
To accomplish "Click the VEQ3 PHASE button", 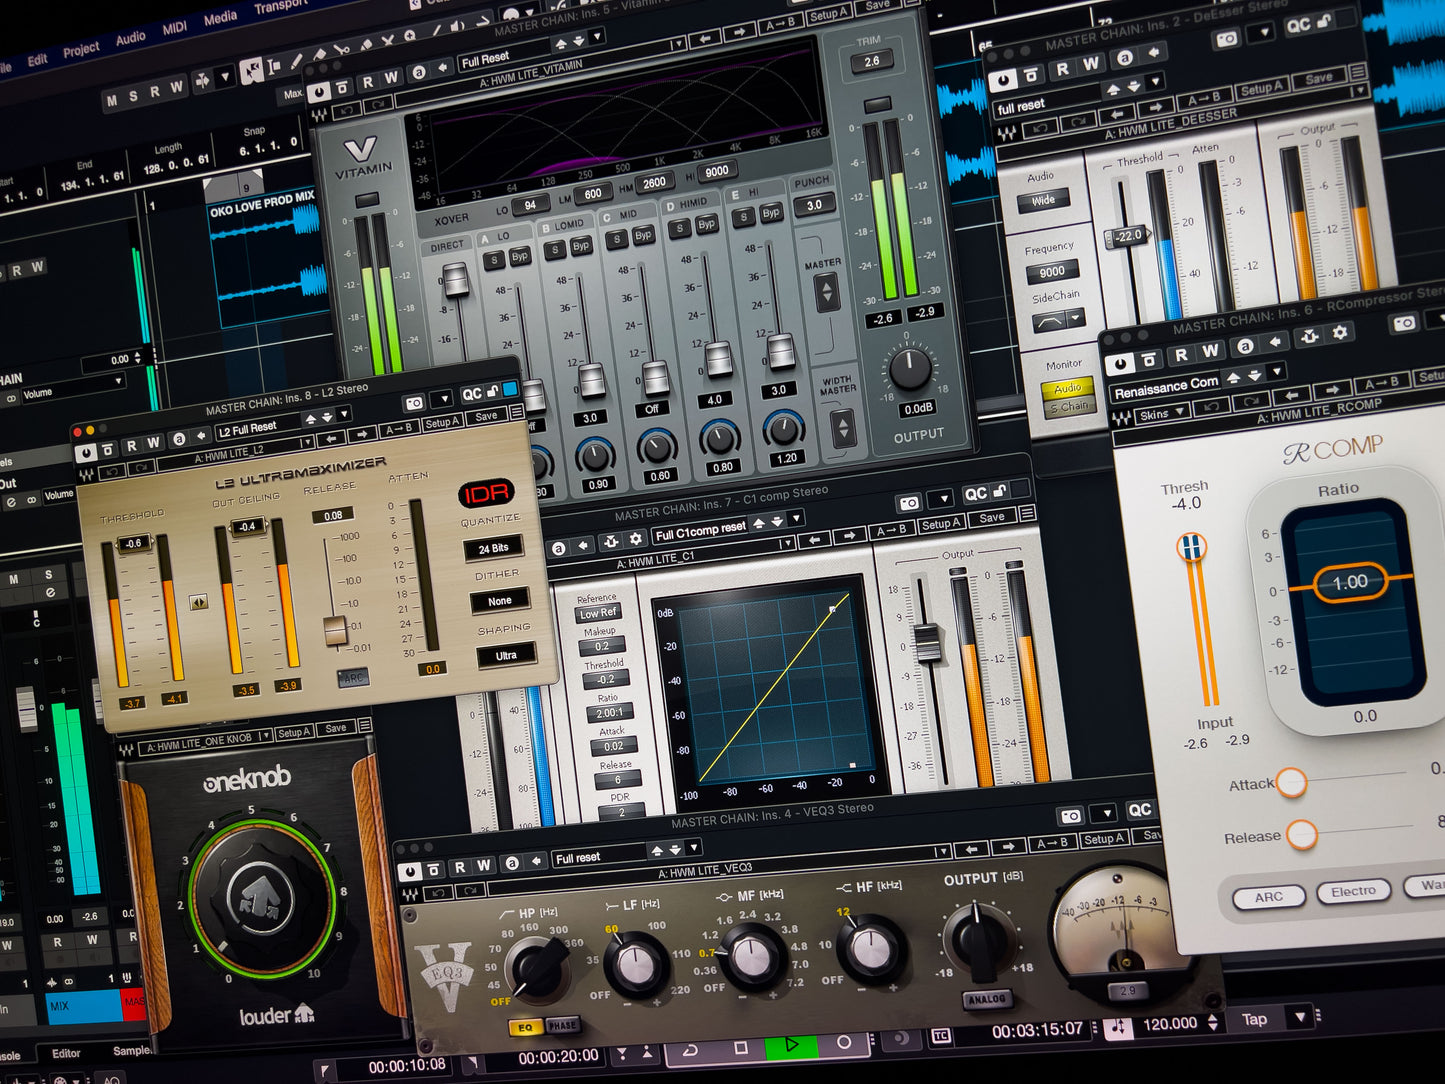I will tap(562, 1025).
